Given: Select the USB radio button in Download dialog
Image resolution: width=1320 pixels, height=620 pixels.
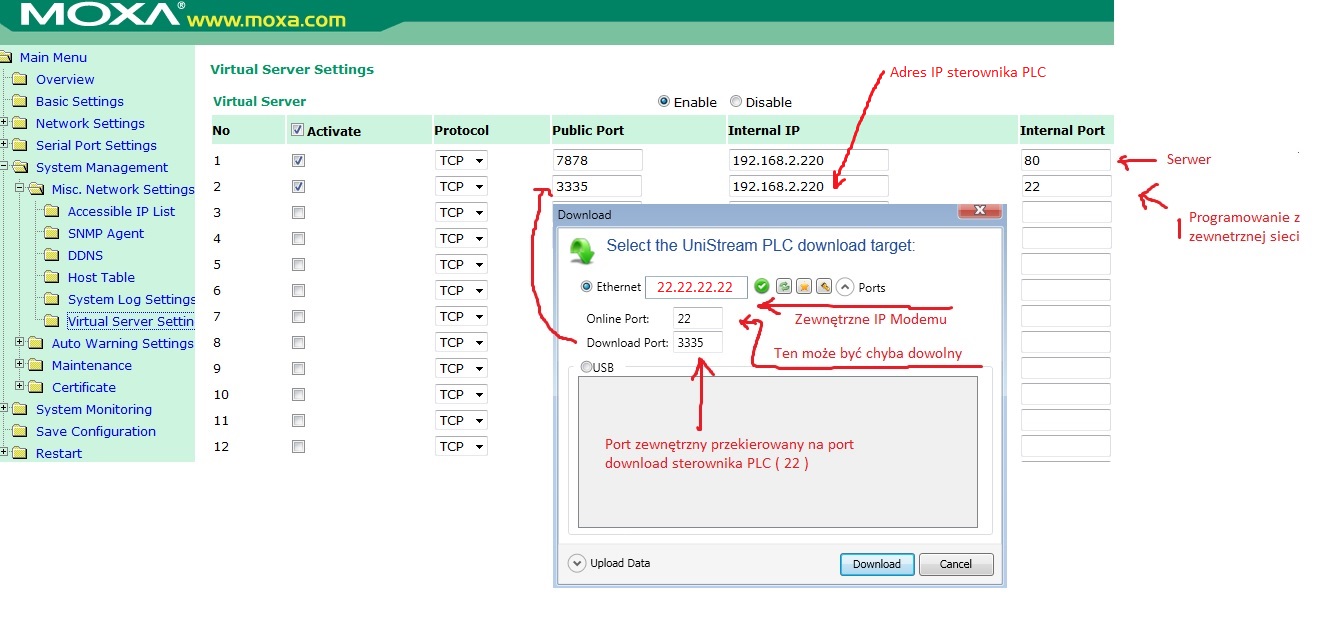Looking at the screenshot, I should (587, 367).
